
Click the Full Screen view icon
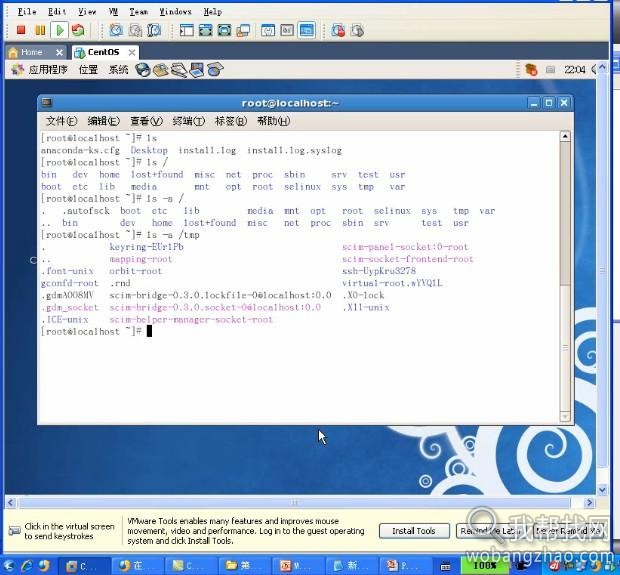(224, 30)
